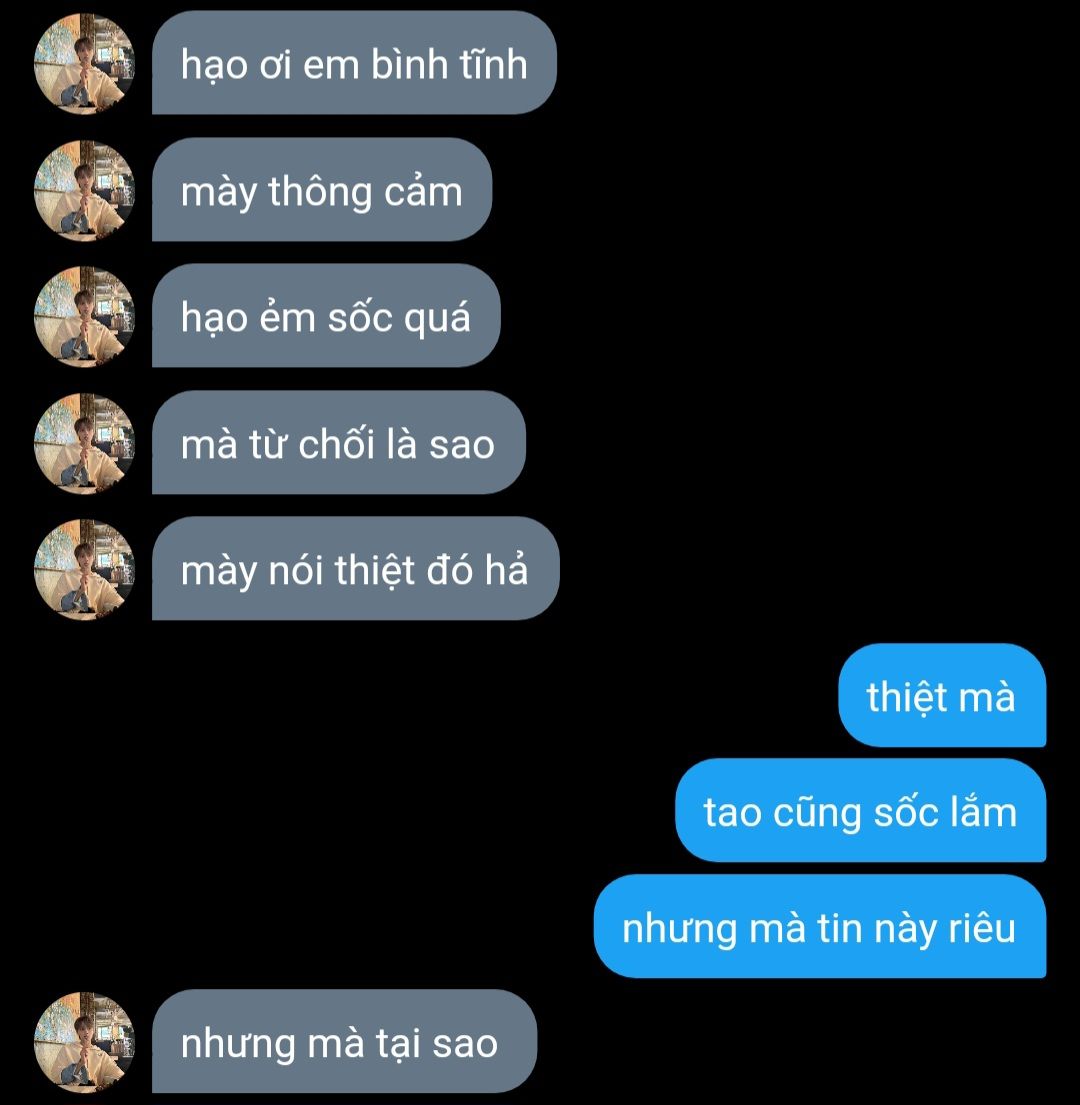Tap the blue 'thiệt mà' sent message
This screenshot has width=1080, height=1105.
pyautogui.click(x=942, y=696)
